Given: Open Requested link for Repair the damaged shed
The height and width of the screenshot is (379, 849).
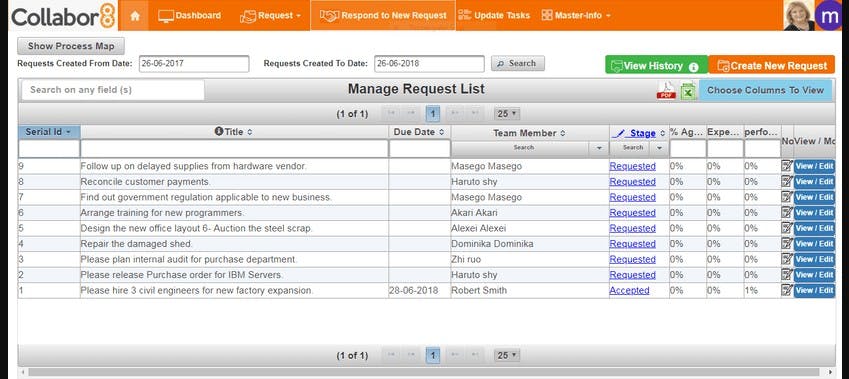Looking at the screenshot, I should pyautogui.click(x=632, y=244).
